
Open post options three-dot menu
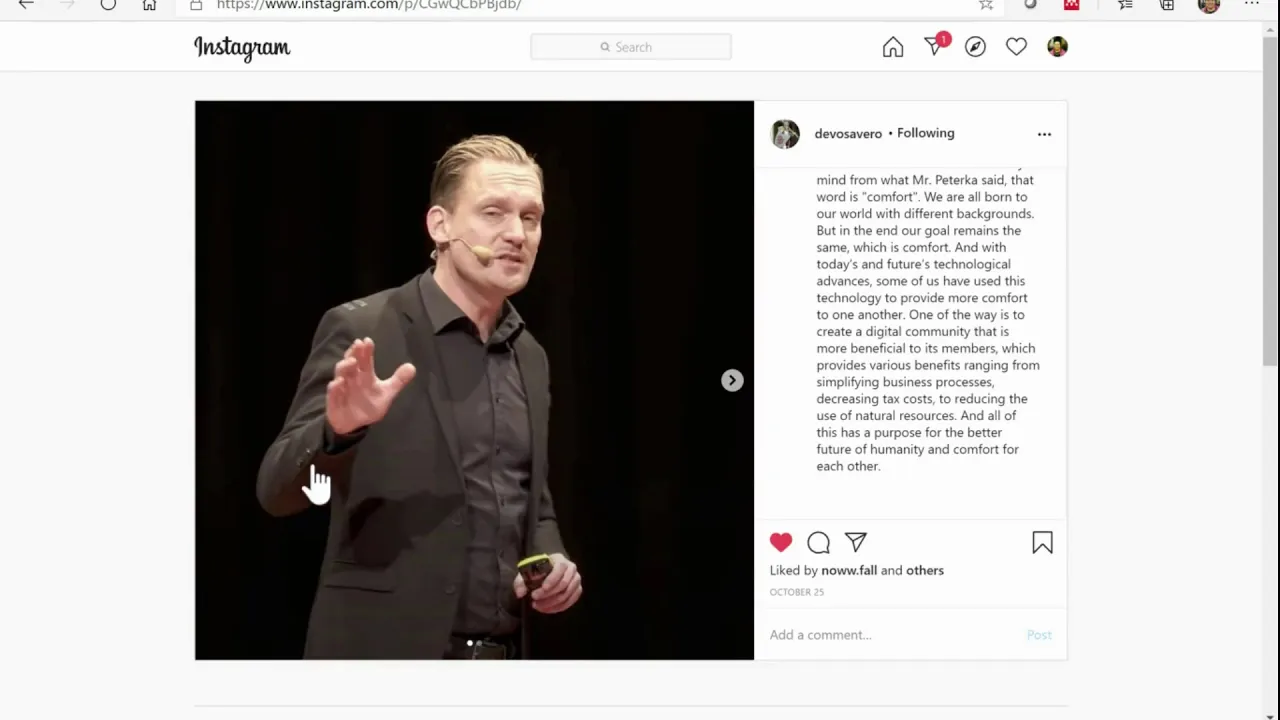[x=1044, y=134]
